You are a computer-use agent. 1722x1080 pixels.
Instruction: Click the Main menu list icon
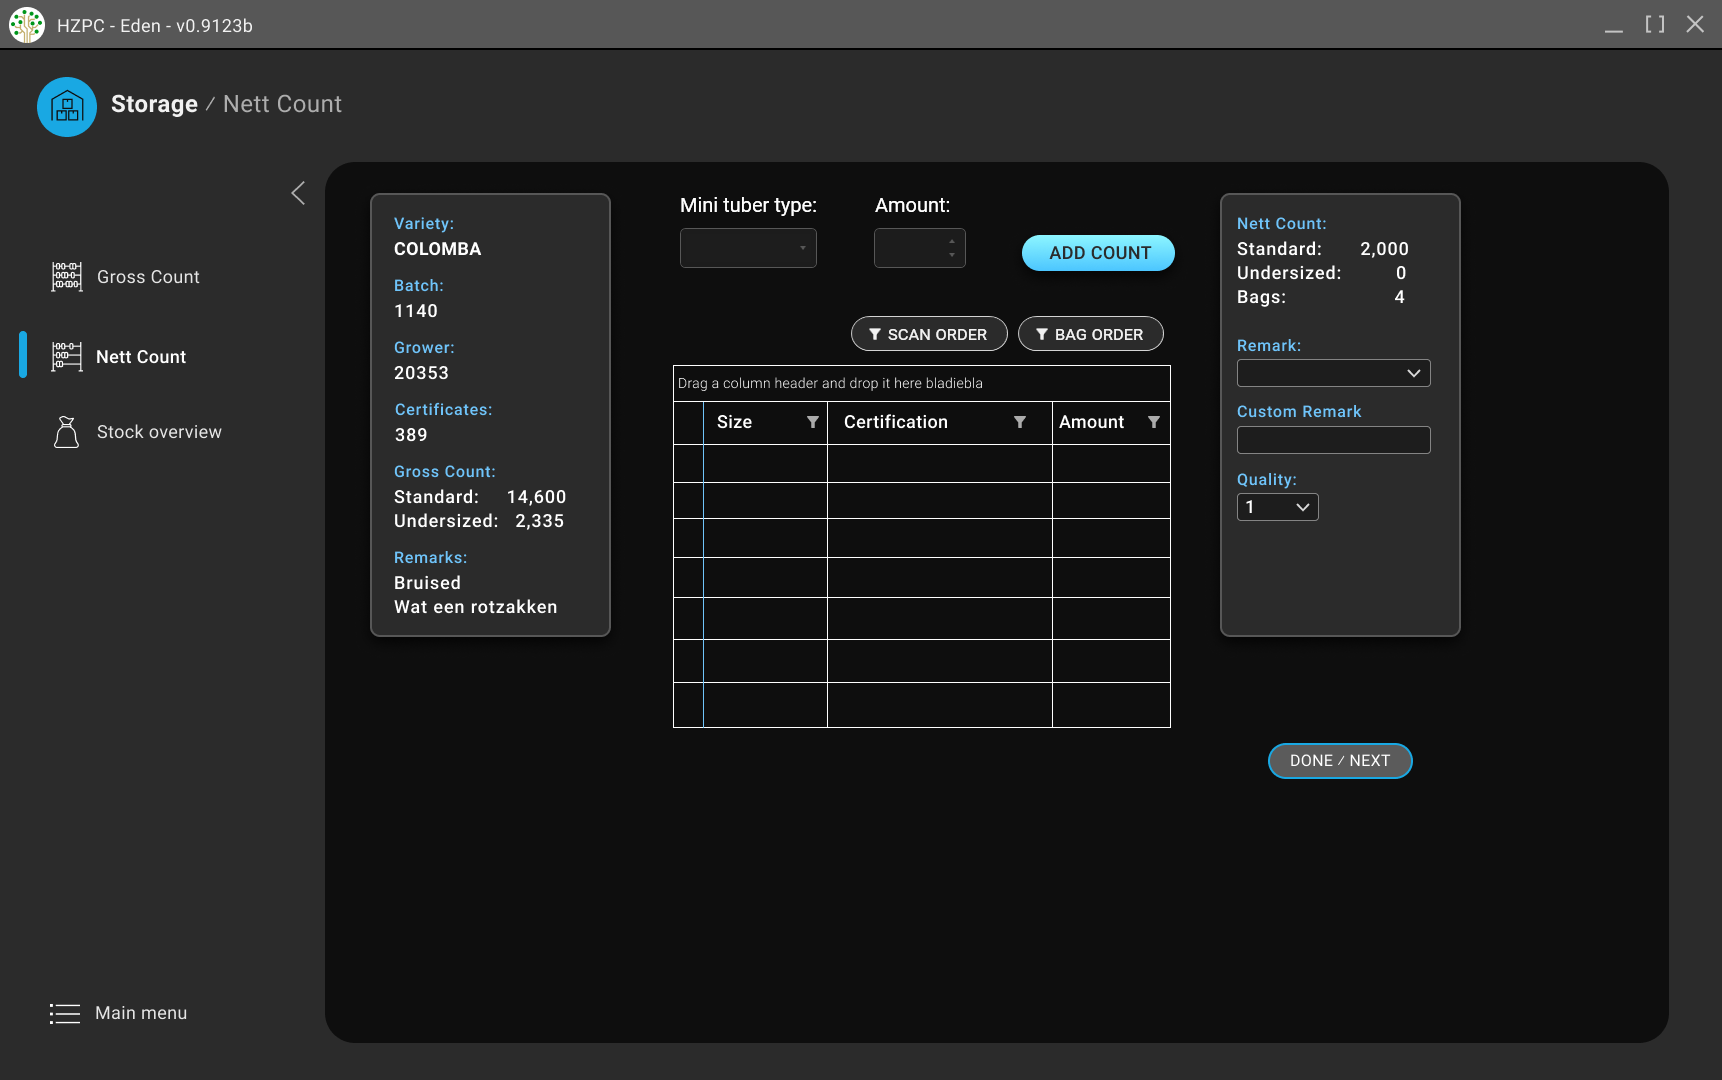point(65,1014)
